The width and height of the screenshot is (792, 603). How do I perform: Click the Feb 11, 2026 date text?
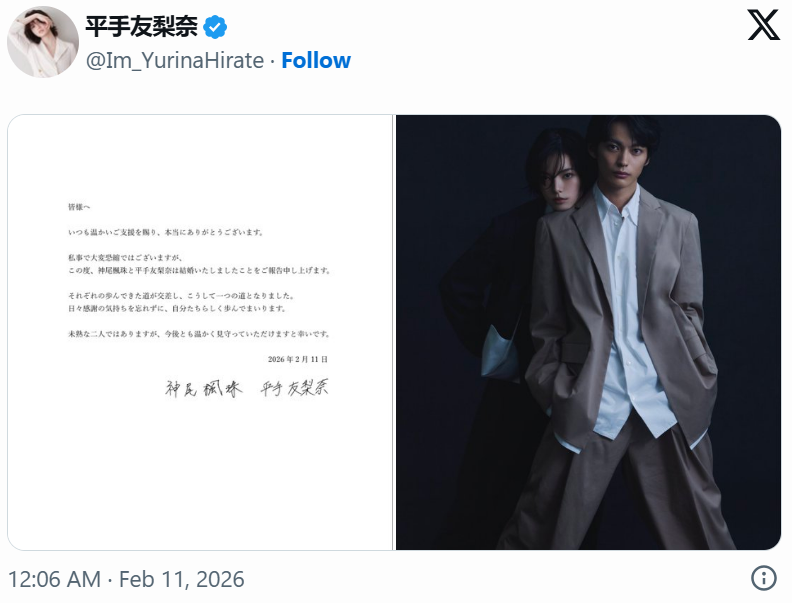point(182,579)
